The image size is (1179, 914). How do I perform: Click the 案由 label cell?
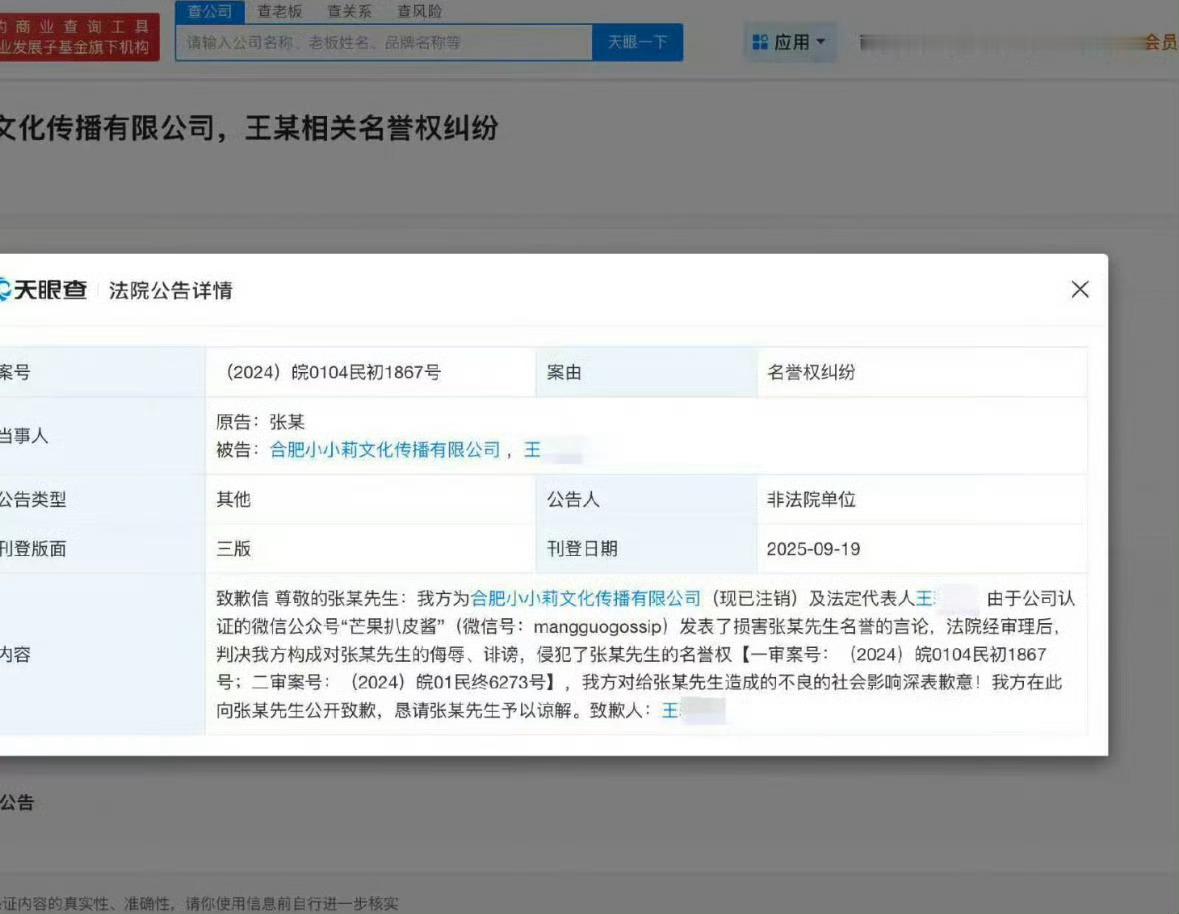click(x=647, y=372)
